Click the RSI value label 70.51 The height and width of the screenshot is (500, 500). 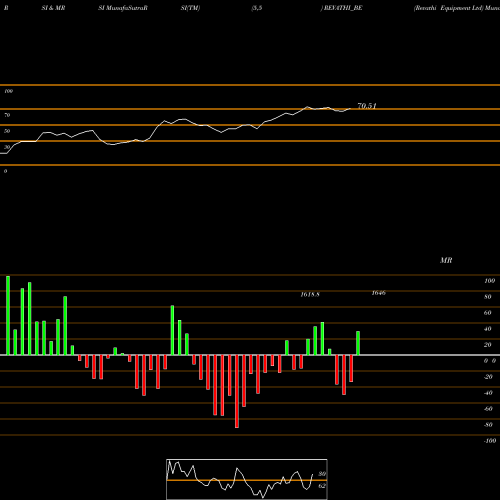point(367,106)
